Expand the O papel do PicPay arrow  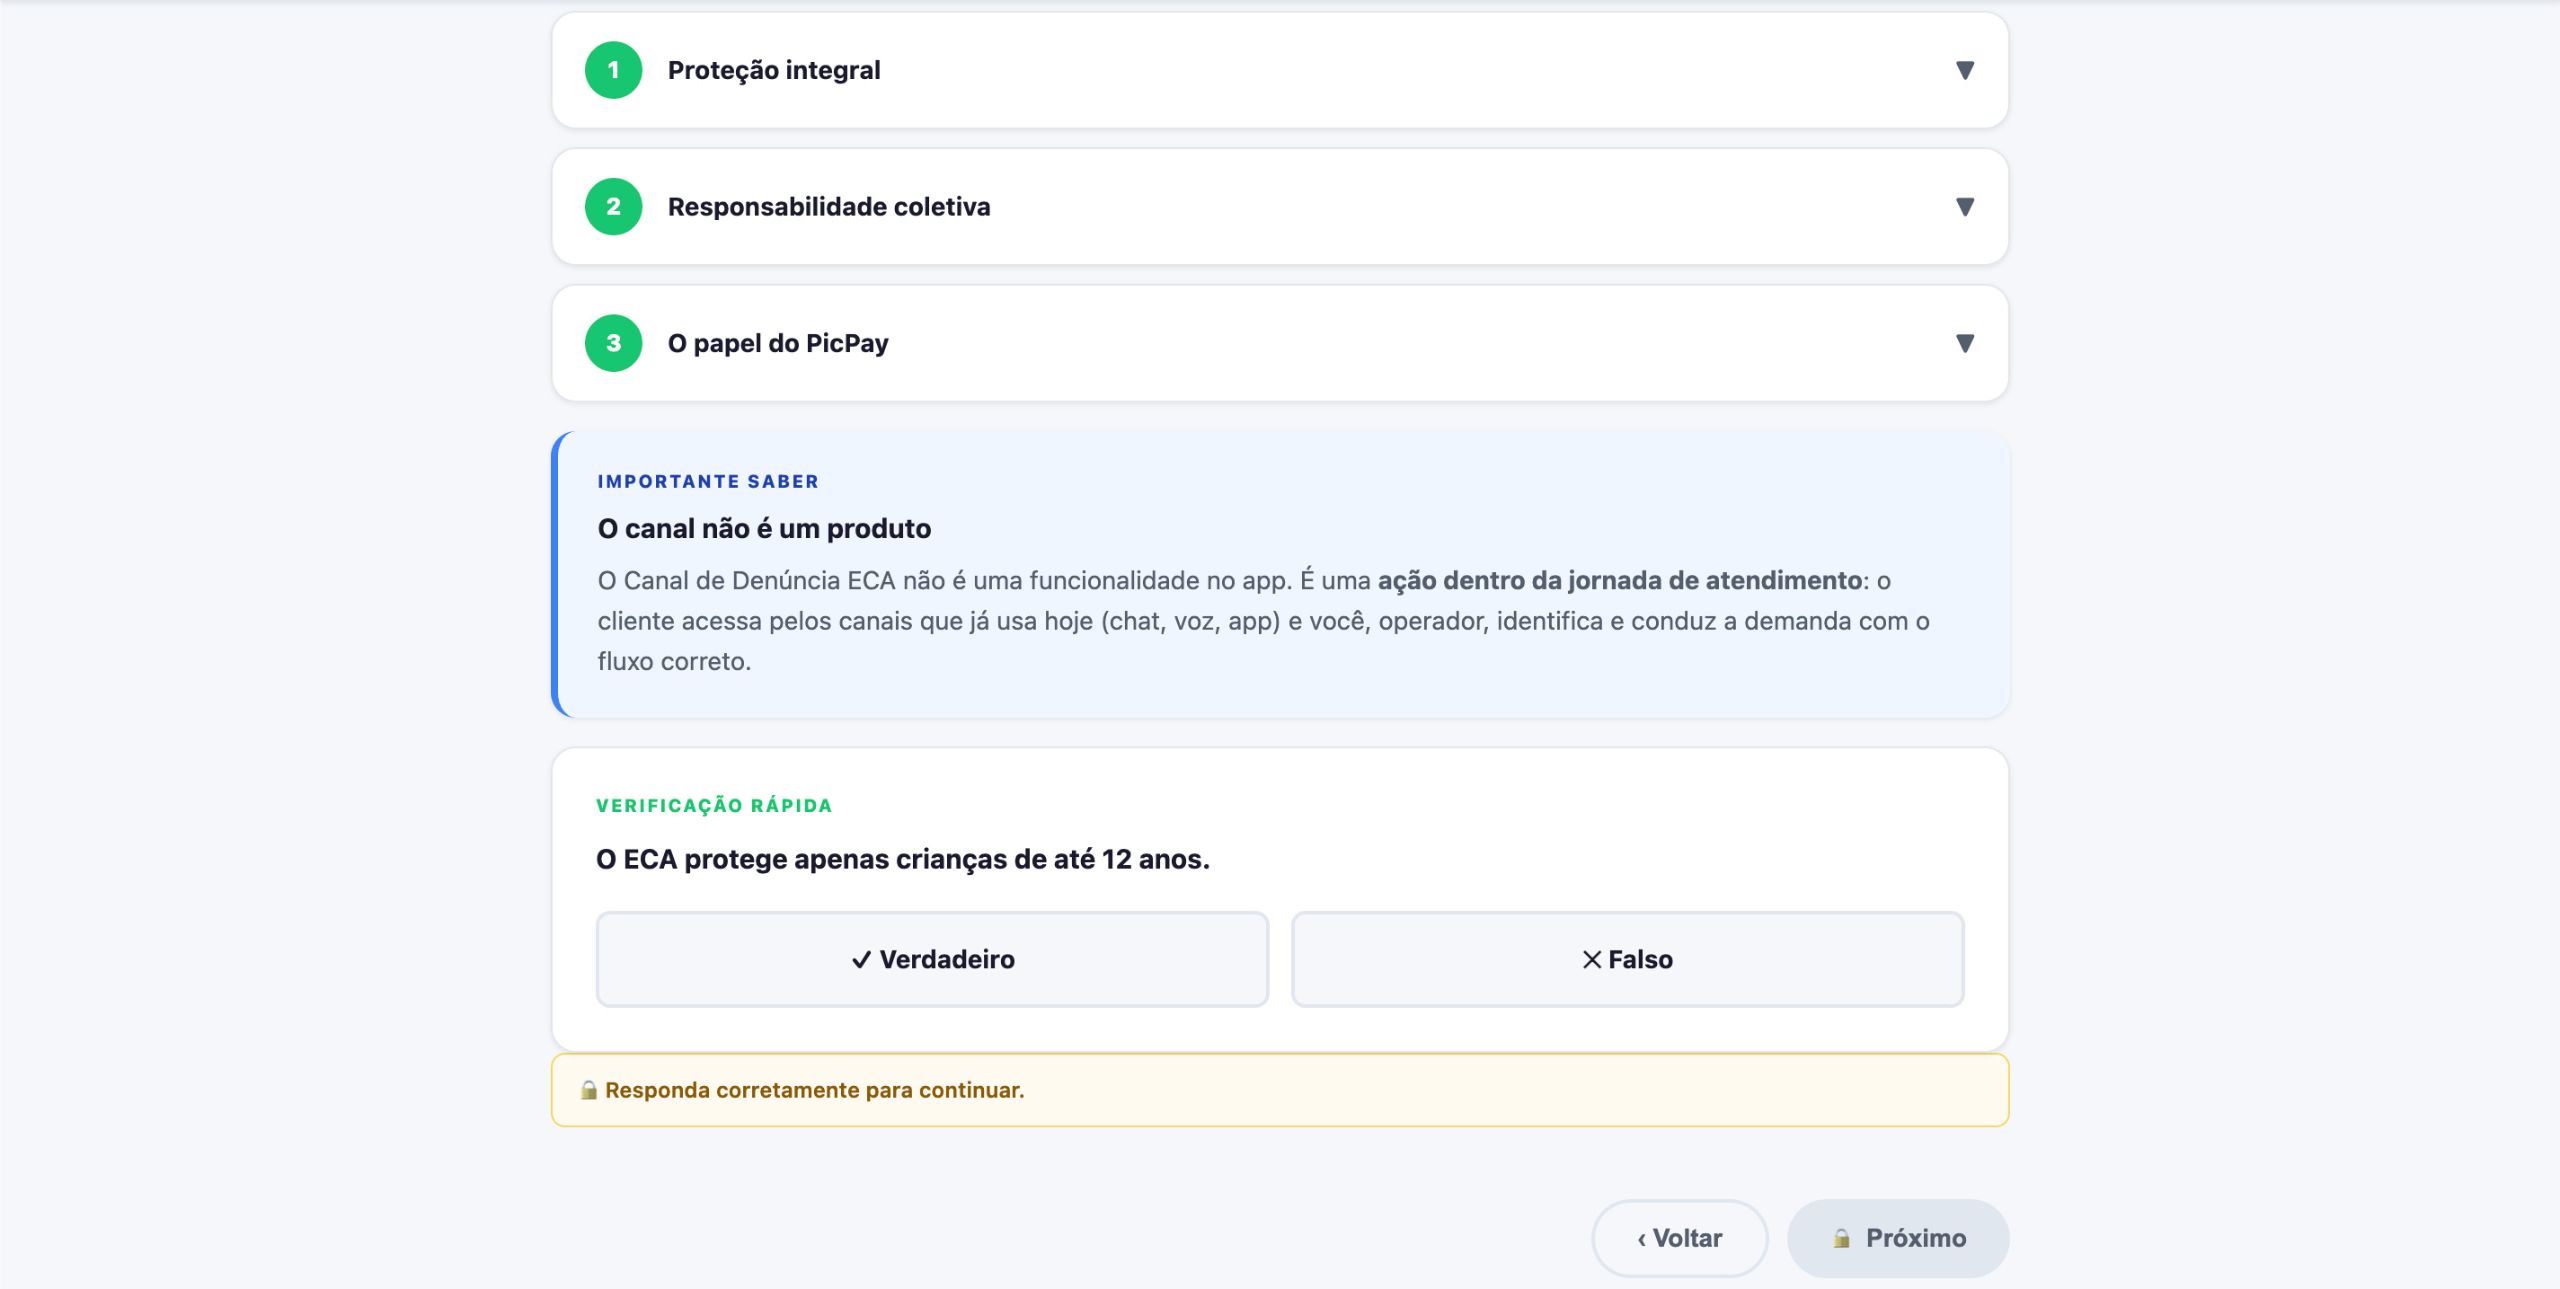click(x=1964, y=343)
